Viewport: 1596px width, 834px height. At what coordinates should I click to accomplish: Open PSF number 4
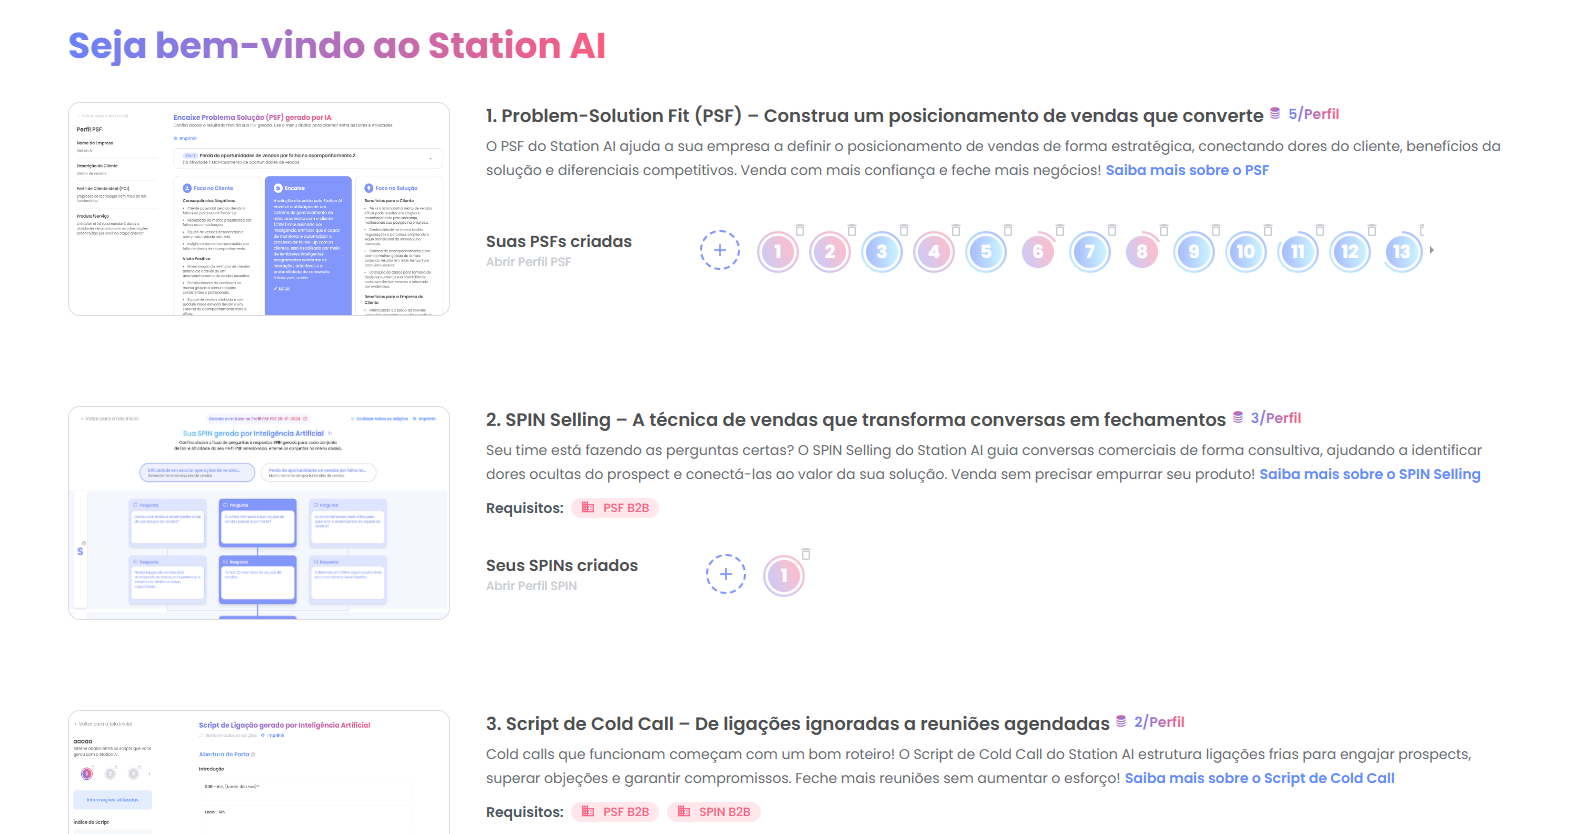(934, 252)
